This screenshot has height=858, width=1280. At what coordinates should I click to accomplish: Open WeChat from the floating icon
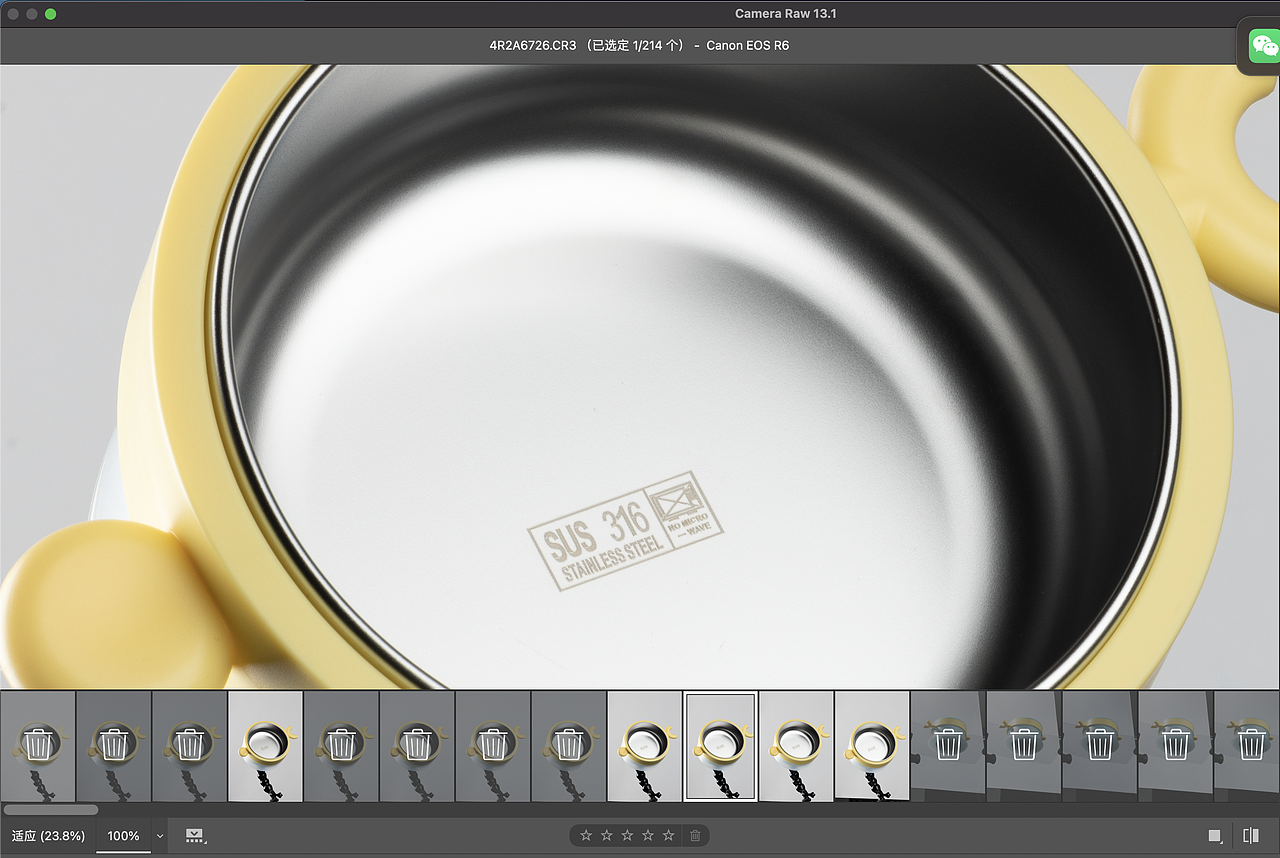[x=1264, y=45]
